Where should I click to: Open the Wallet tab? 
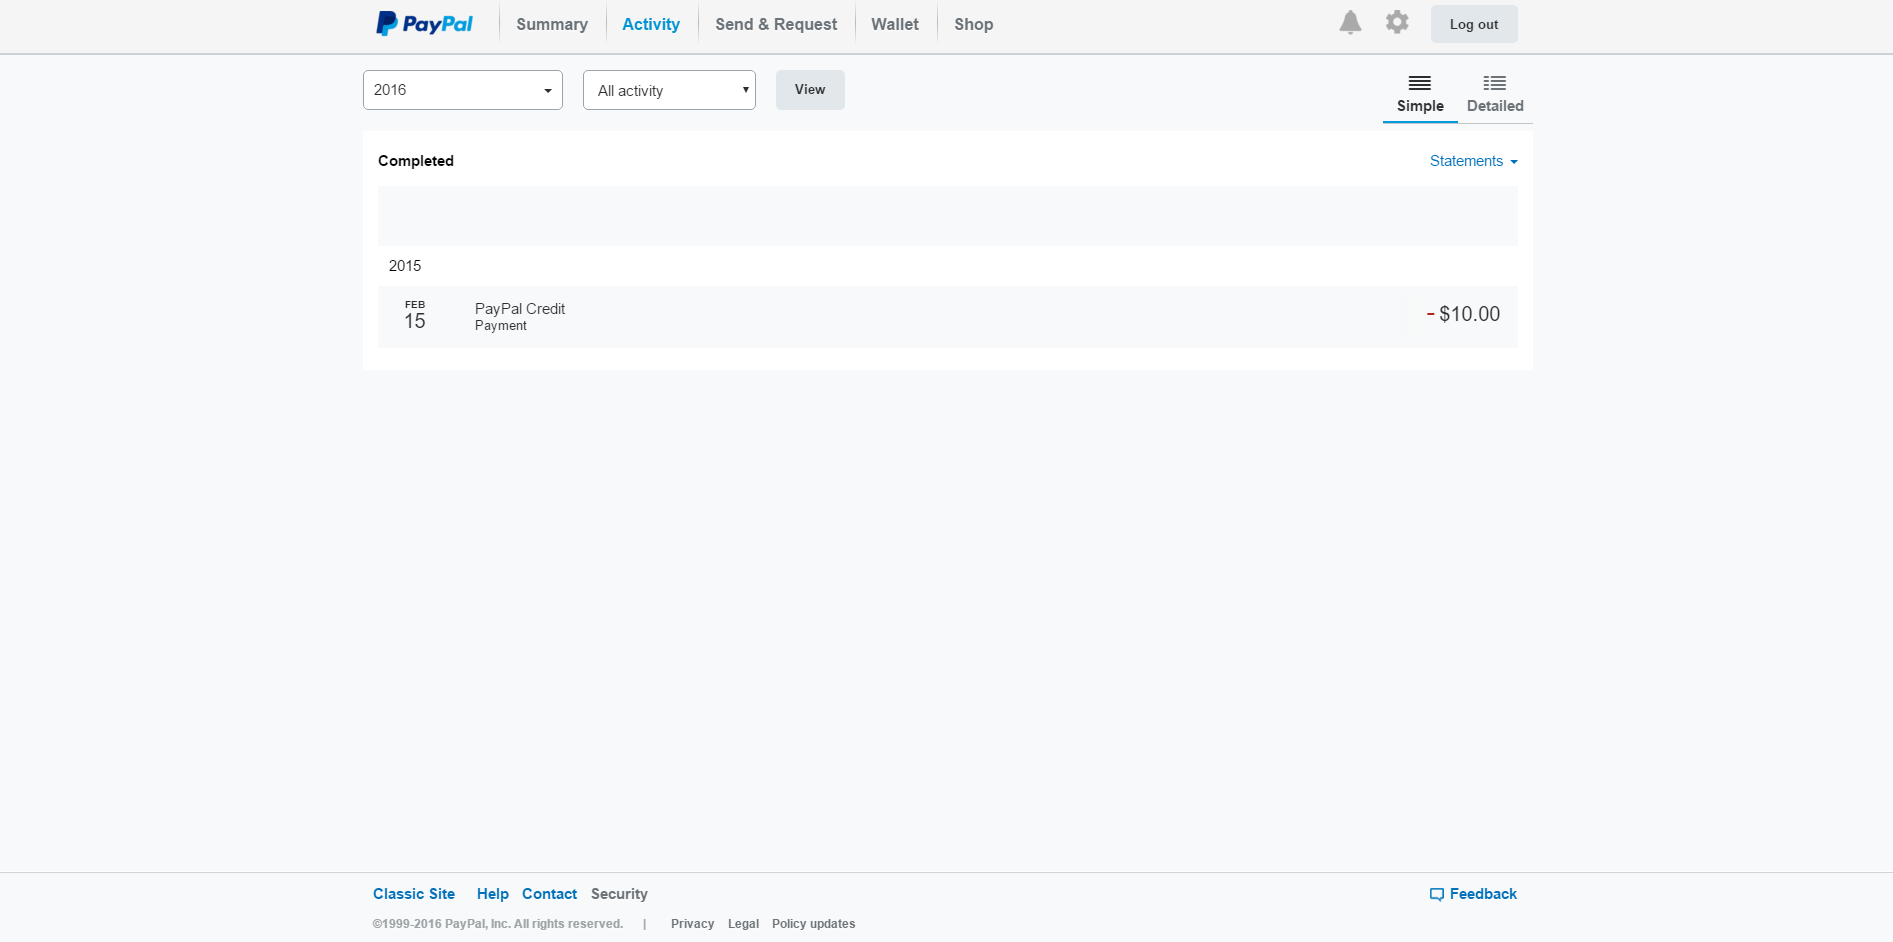tap(895, 24)
